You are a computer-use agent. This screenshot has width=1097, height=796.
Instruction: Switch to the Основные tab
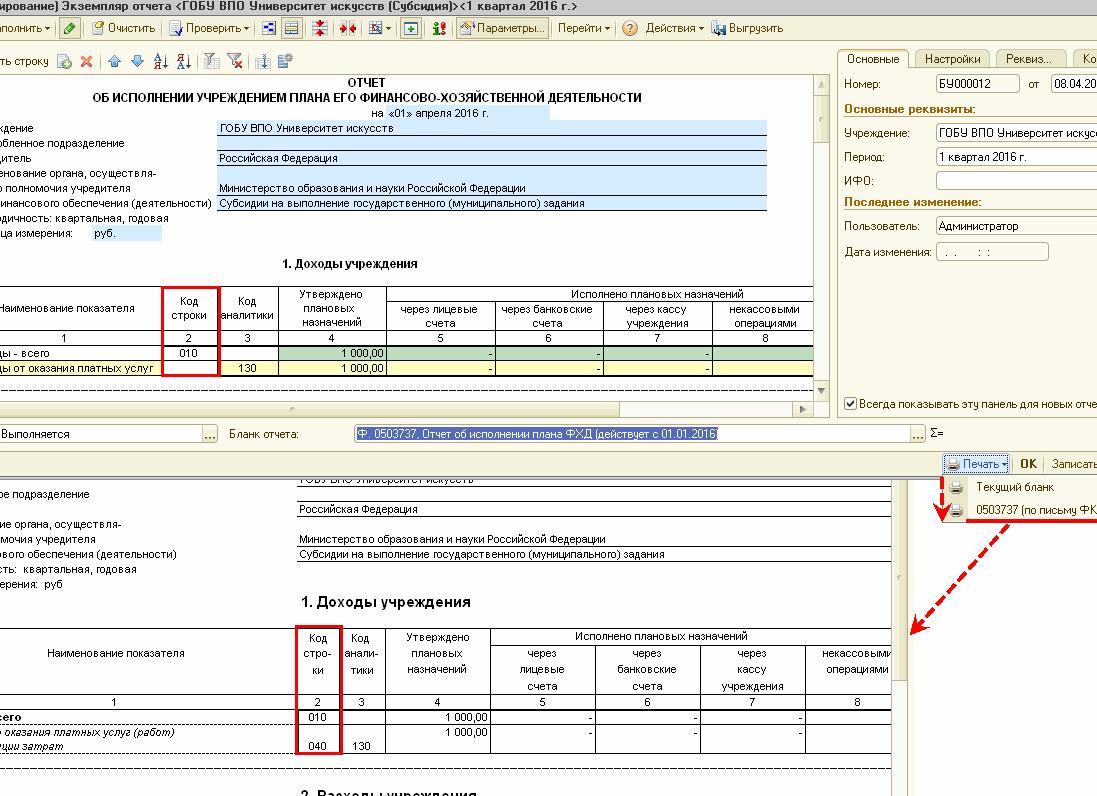[x=872, y=59]
